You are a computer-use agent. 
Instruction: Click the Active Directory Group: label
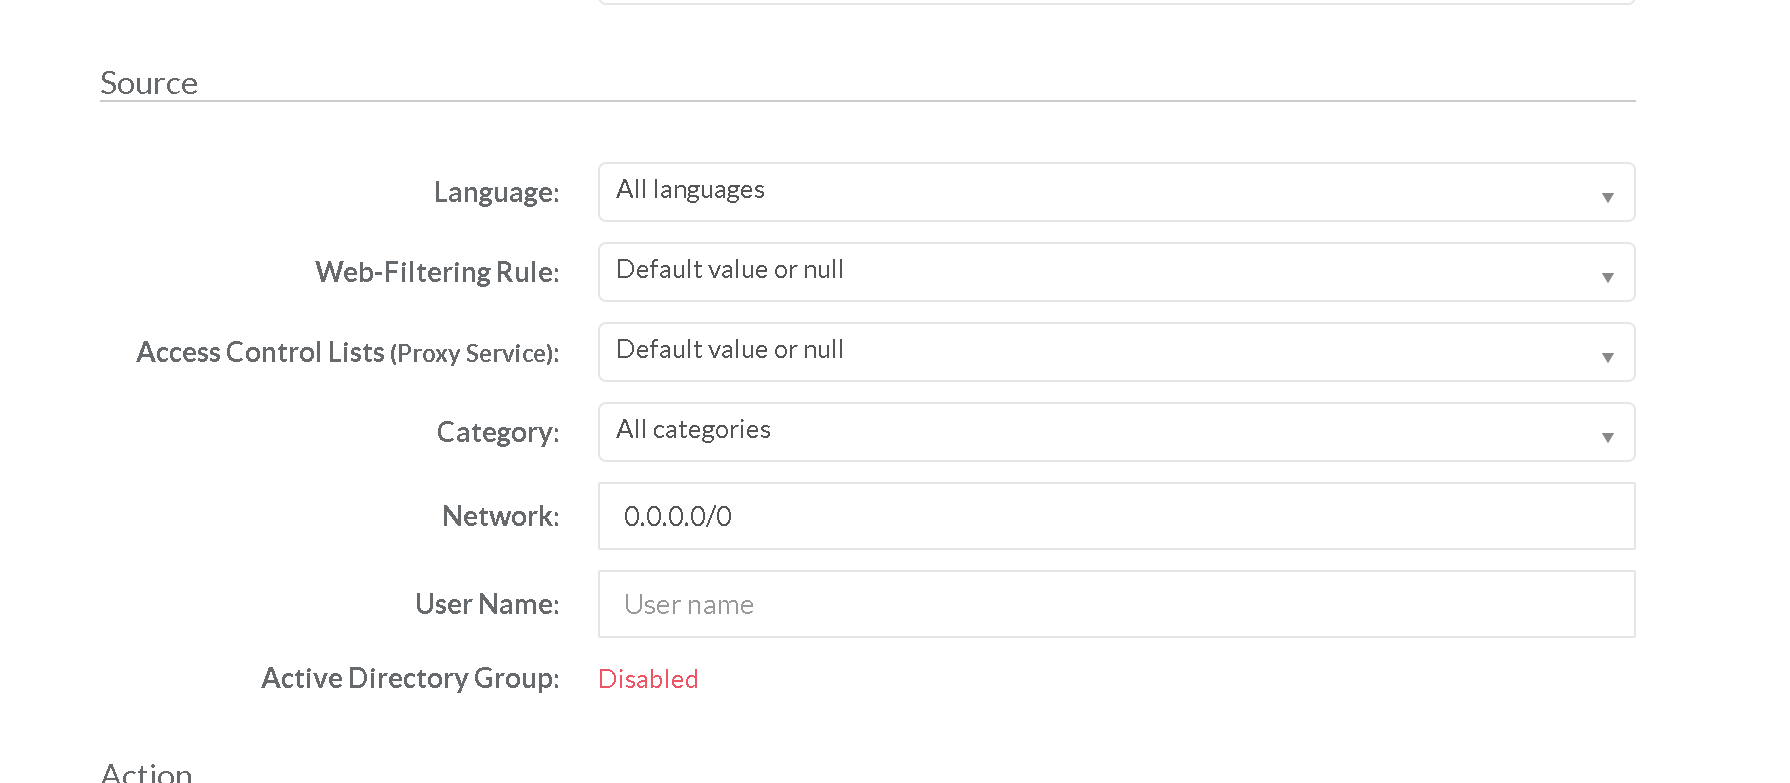pyautogui.click(x=410, y=678)
